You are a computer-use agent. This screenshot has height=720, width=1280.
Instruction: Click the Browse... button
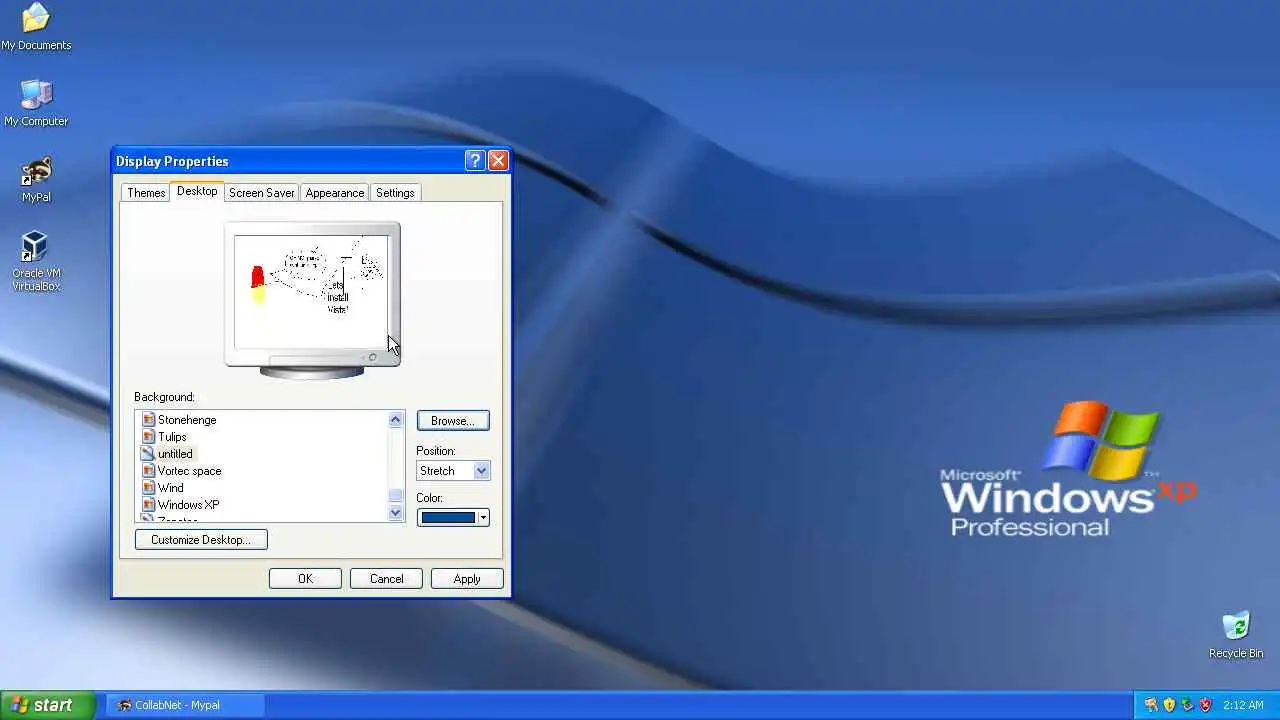pos(453,421)
